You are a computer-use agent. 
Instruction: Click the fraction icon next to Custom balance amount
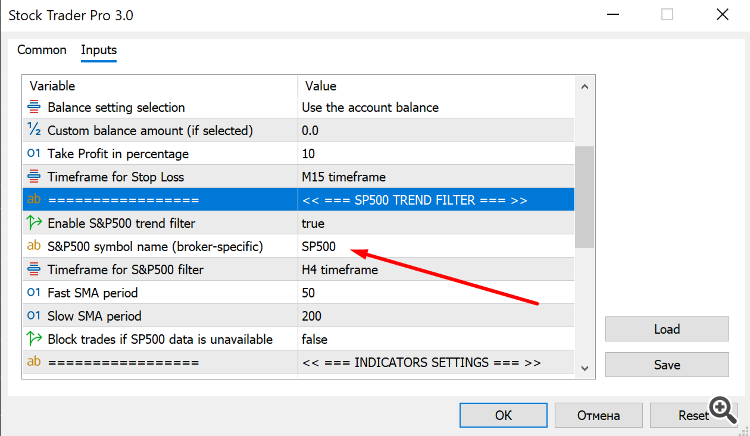[x=34, y=130]
